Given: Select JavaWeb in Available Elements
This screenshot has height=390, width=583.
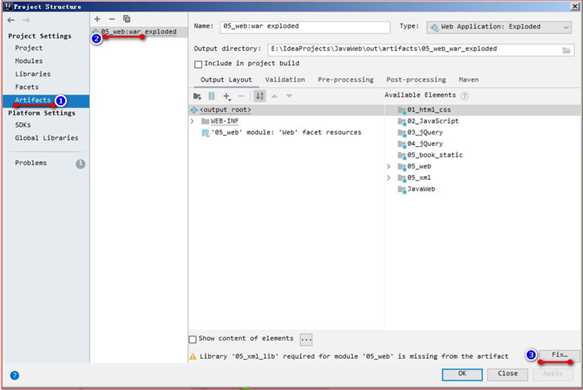Looking at the screenshot, I should point(421,189).
